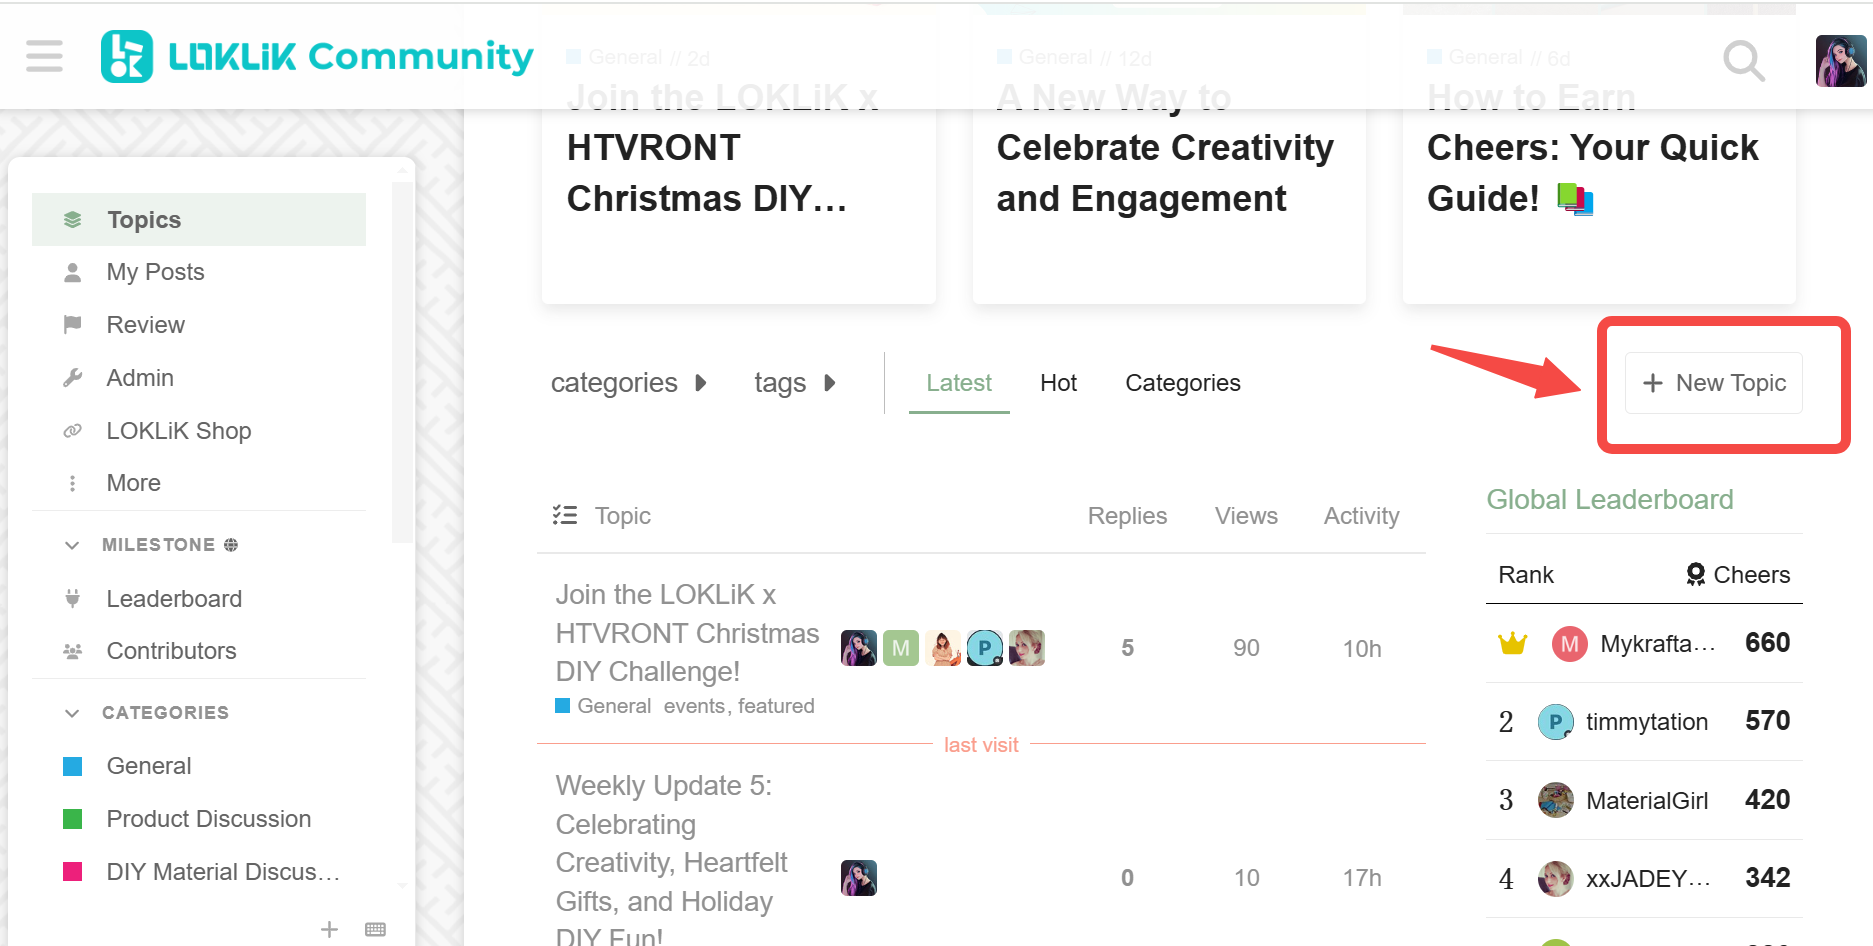Open the Join the LOKLiK x HTVRONT topic
Viewport: 1873px width, 946px height.
coord(688,633)
